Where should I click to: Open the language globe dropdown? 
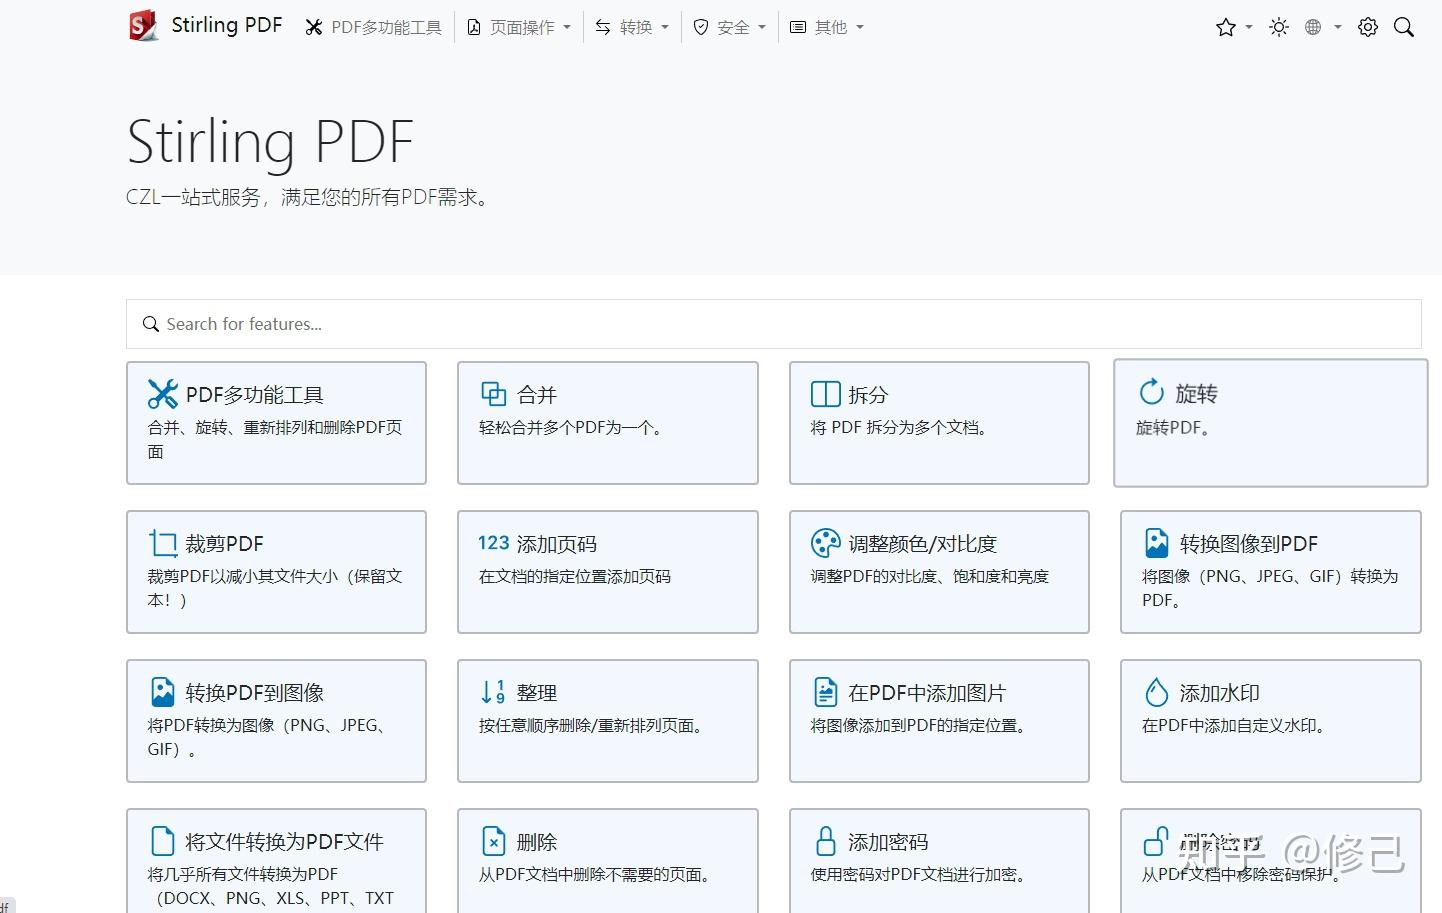click(x=1313, y=27)
